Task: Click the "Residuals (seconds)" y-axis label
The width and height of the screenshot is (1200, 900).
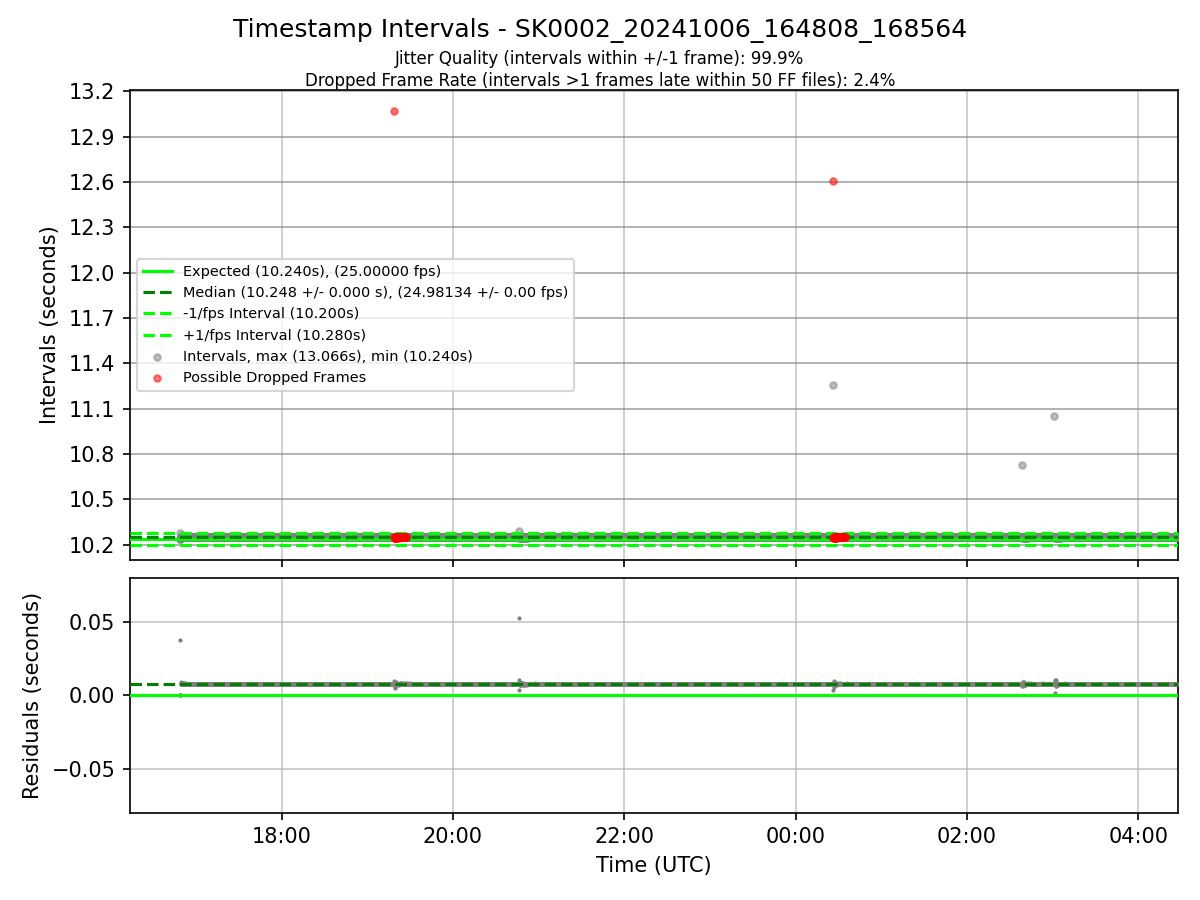Action: tap(31, 696)
